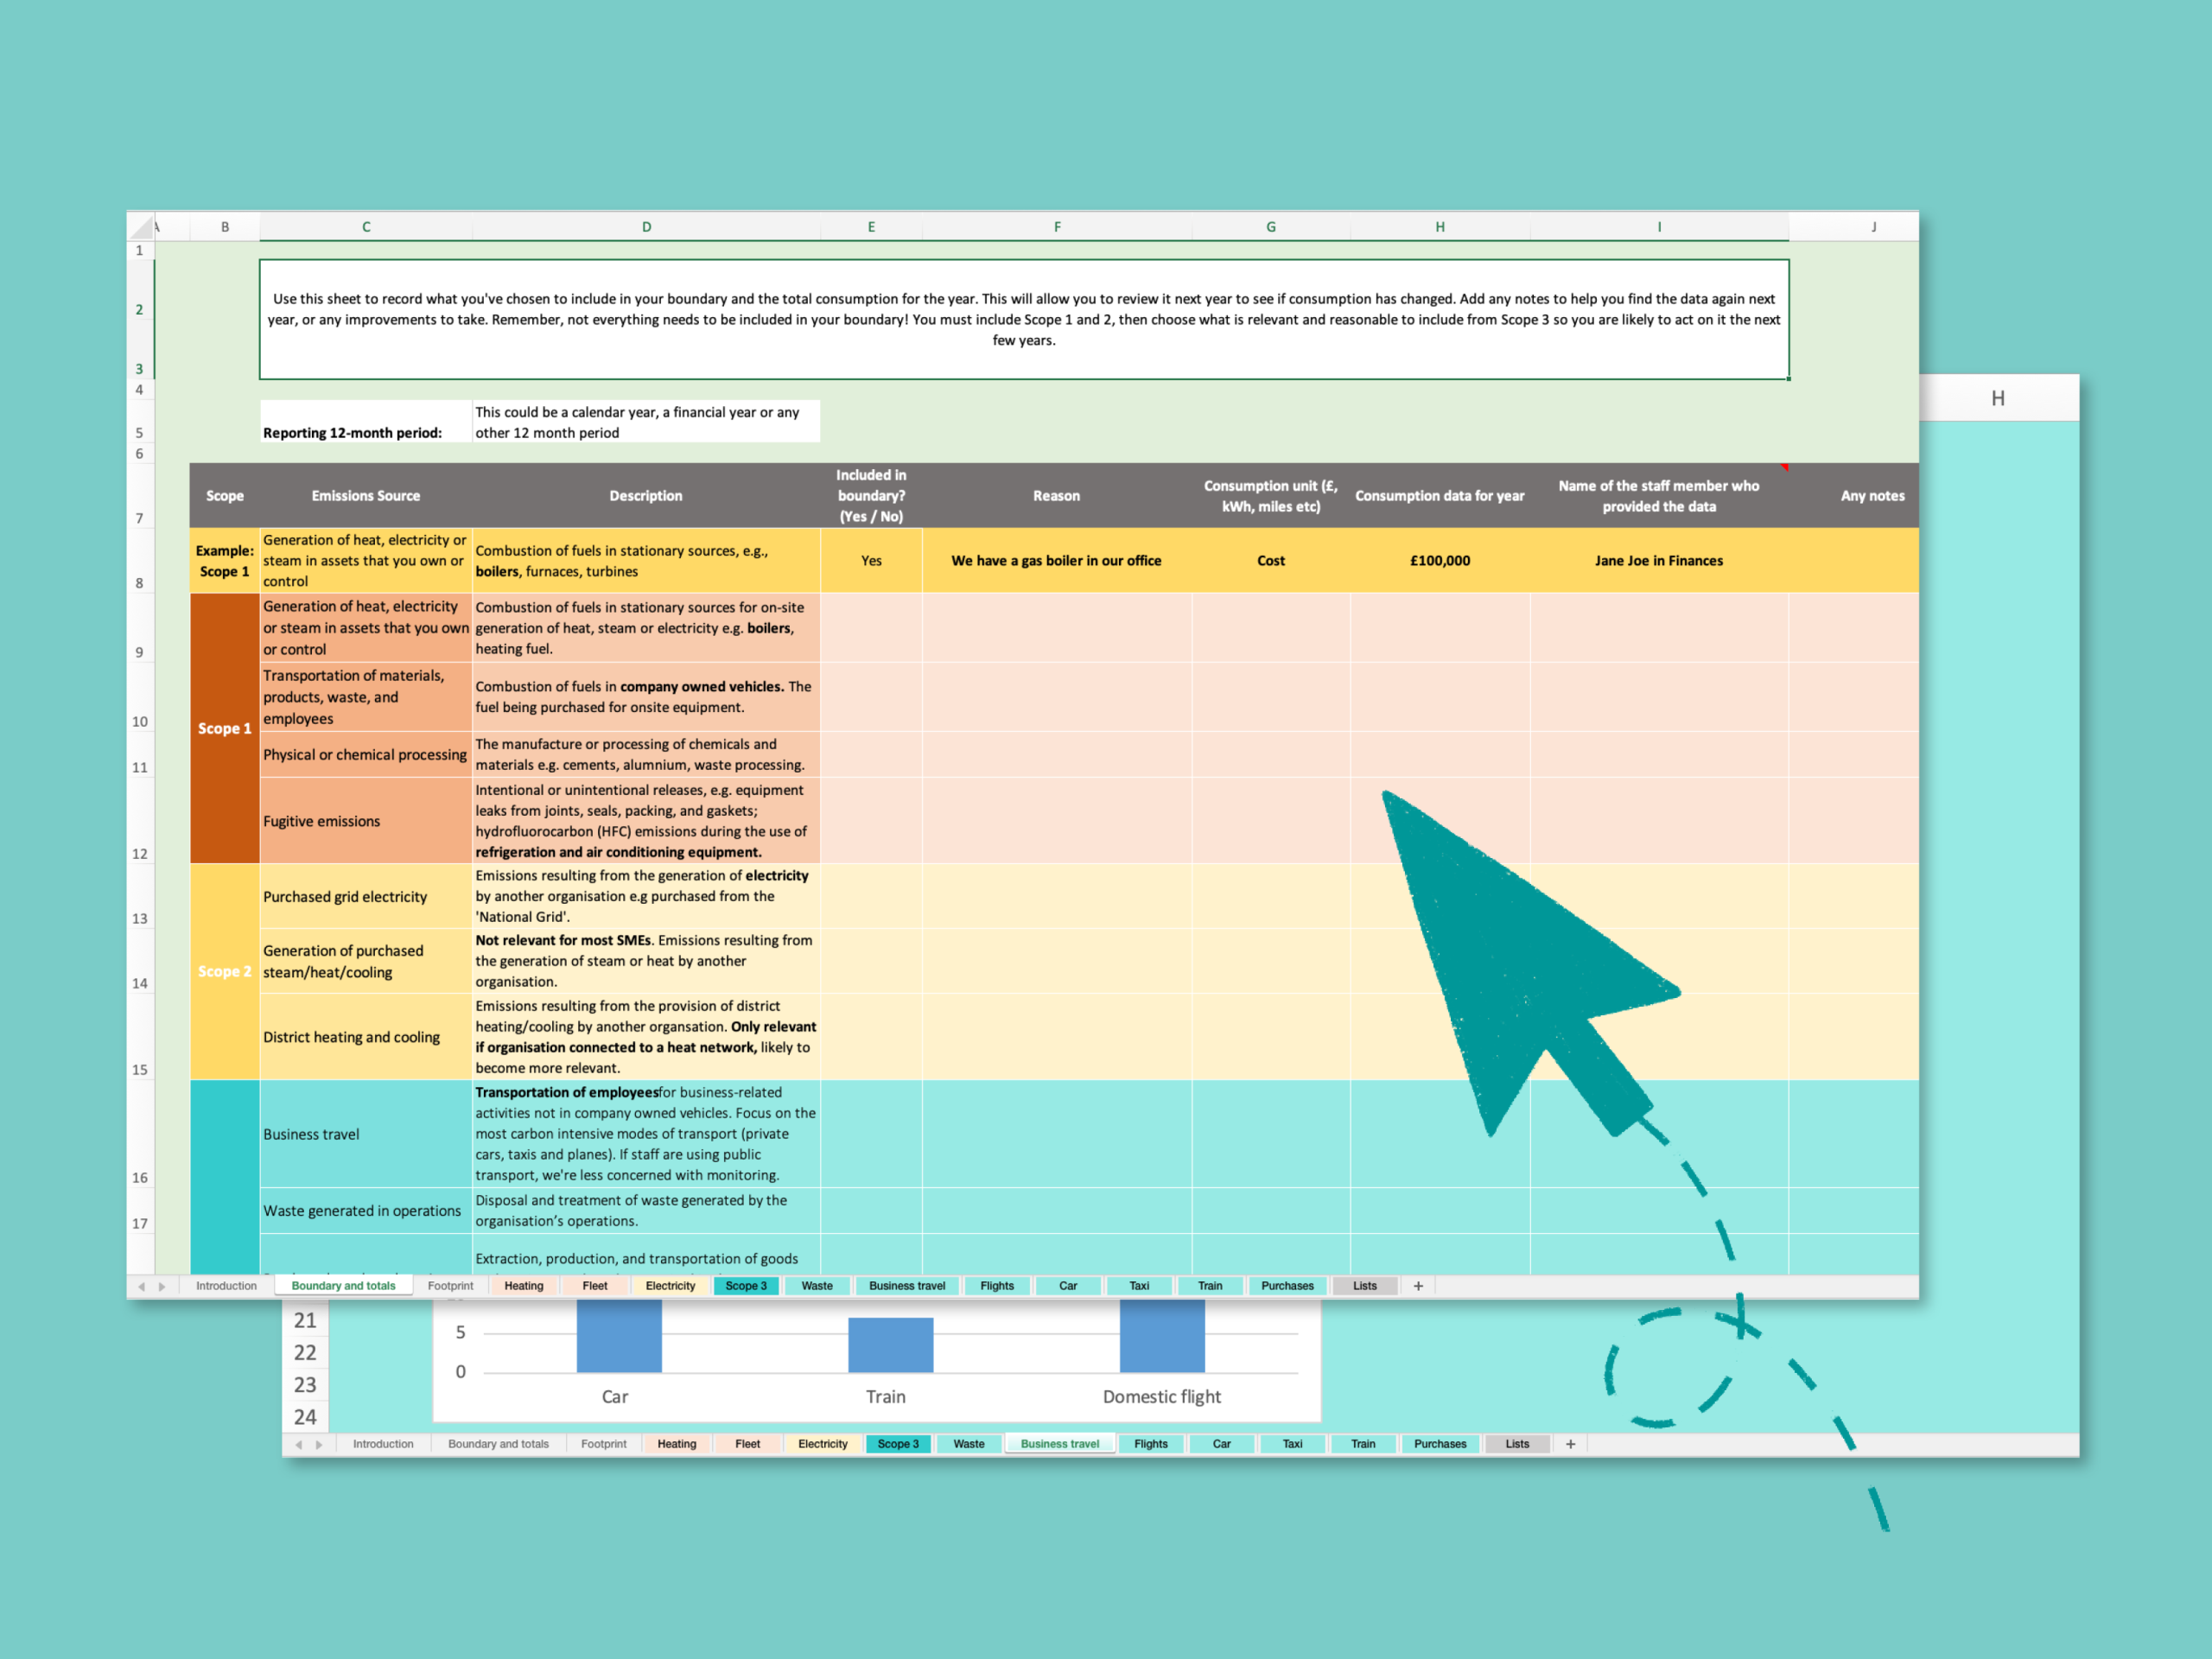Click the 'Purchased grid electricity' cell
Screen dimensions: 2212x1659
[x=366, y=896]
